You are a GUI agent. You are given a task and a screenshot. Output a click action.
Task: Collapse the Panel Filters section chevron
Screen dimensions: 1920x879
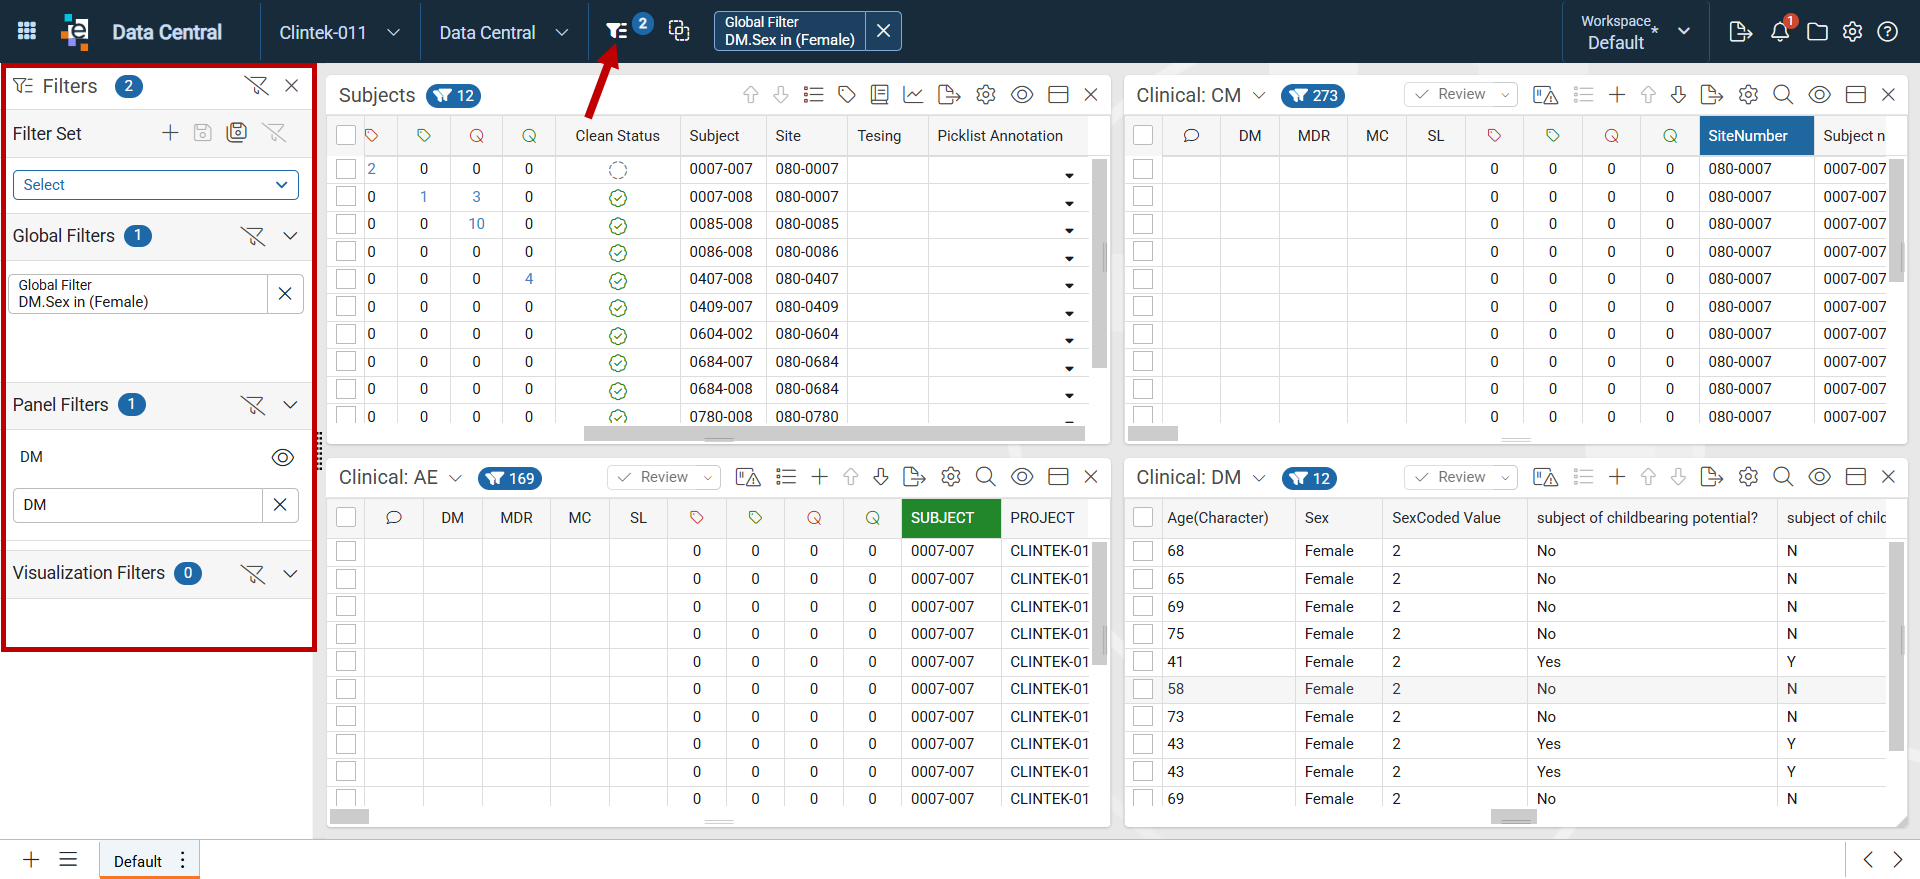coord(291,405)
